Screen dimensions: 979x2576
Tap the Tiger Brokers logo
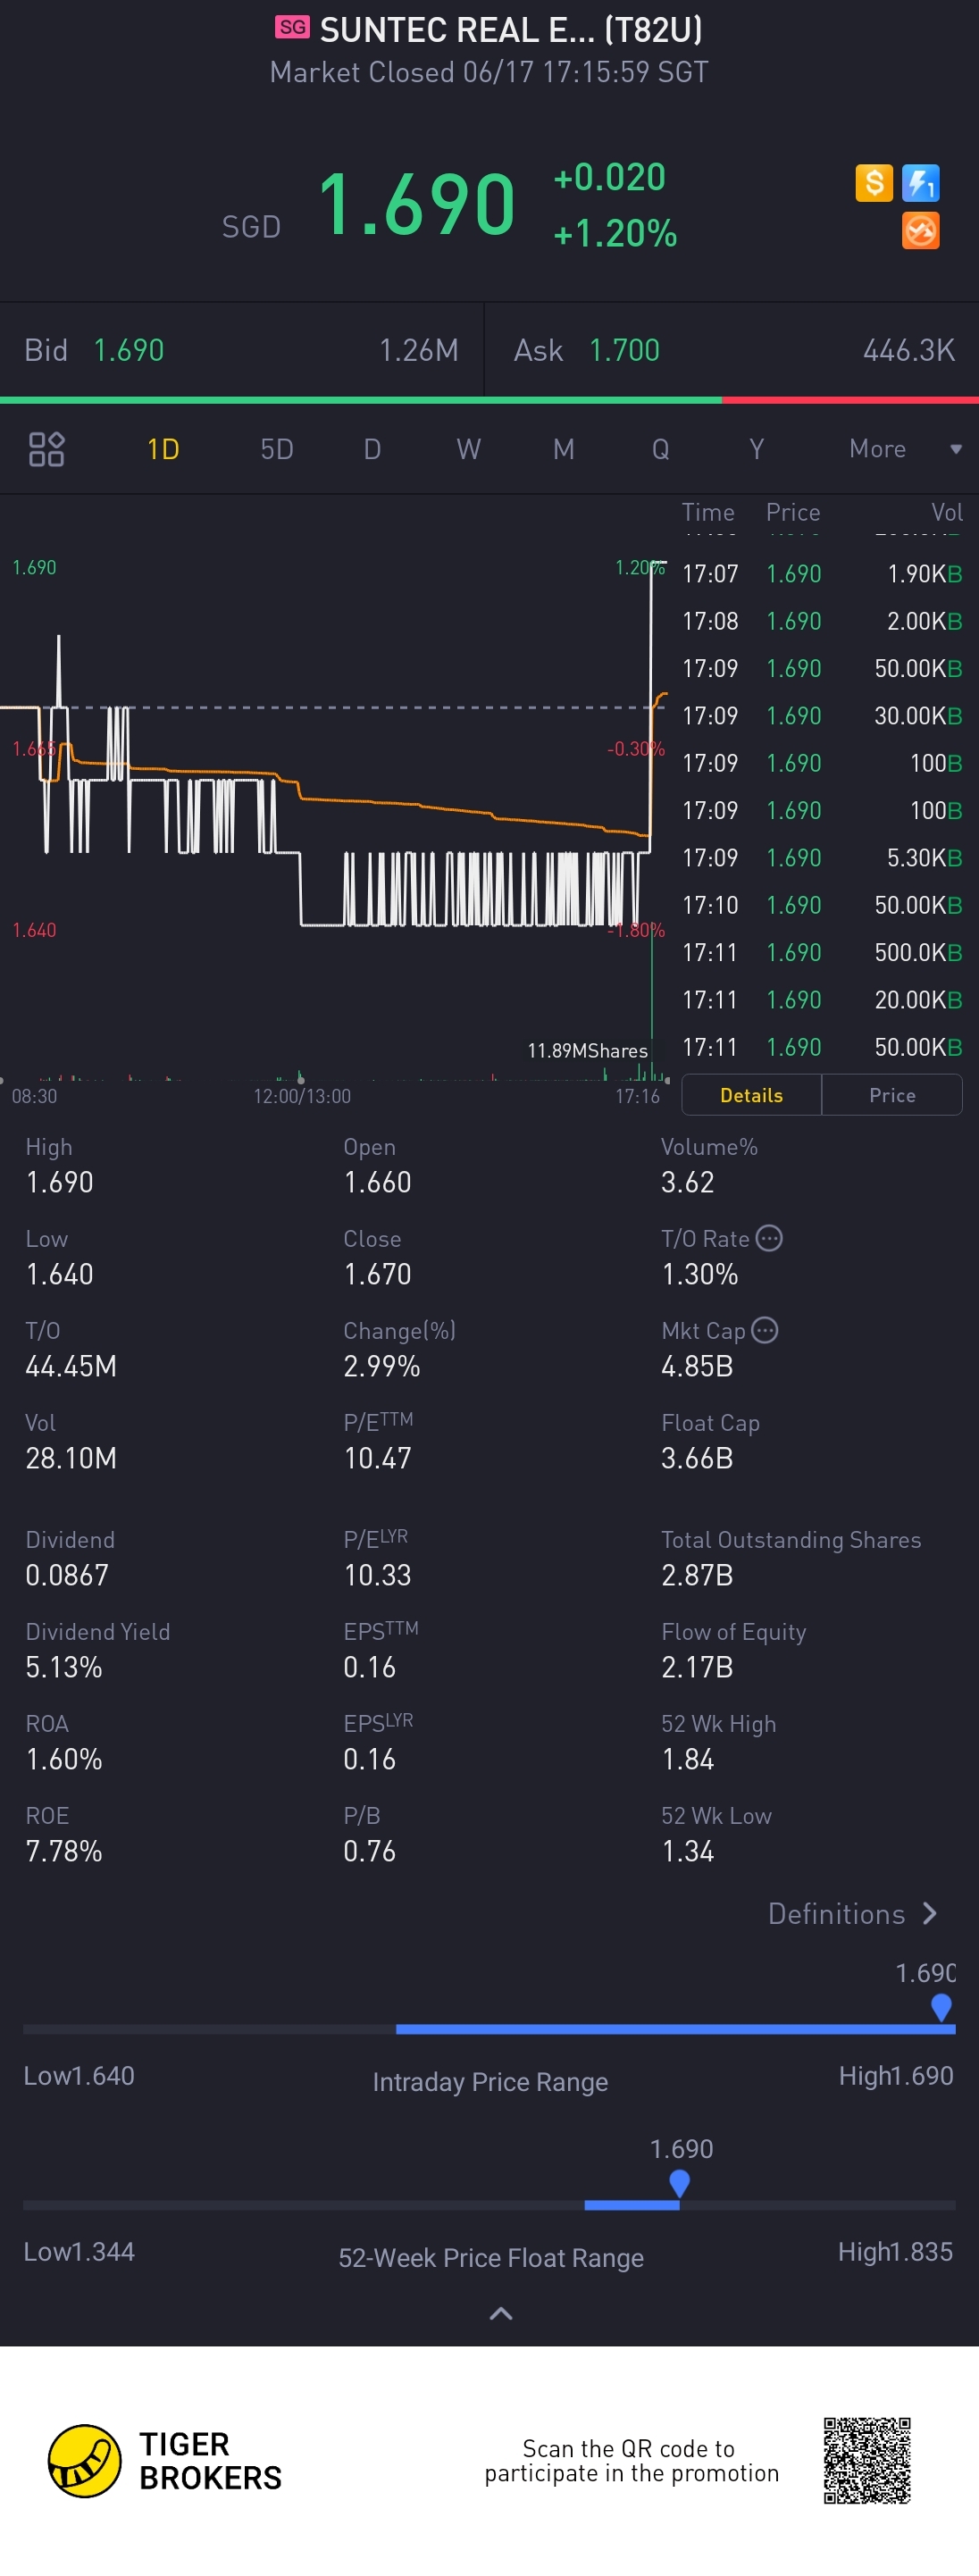coord(85,2460)
